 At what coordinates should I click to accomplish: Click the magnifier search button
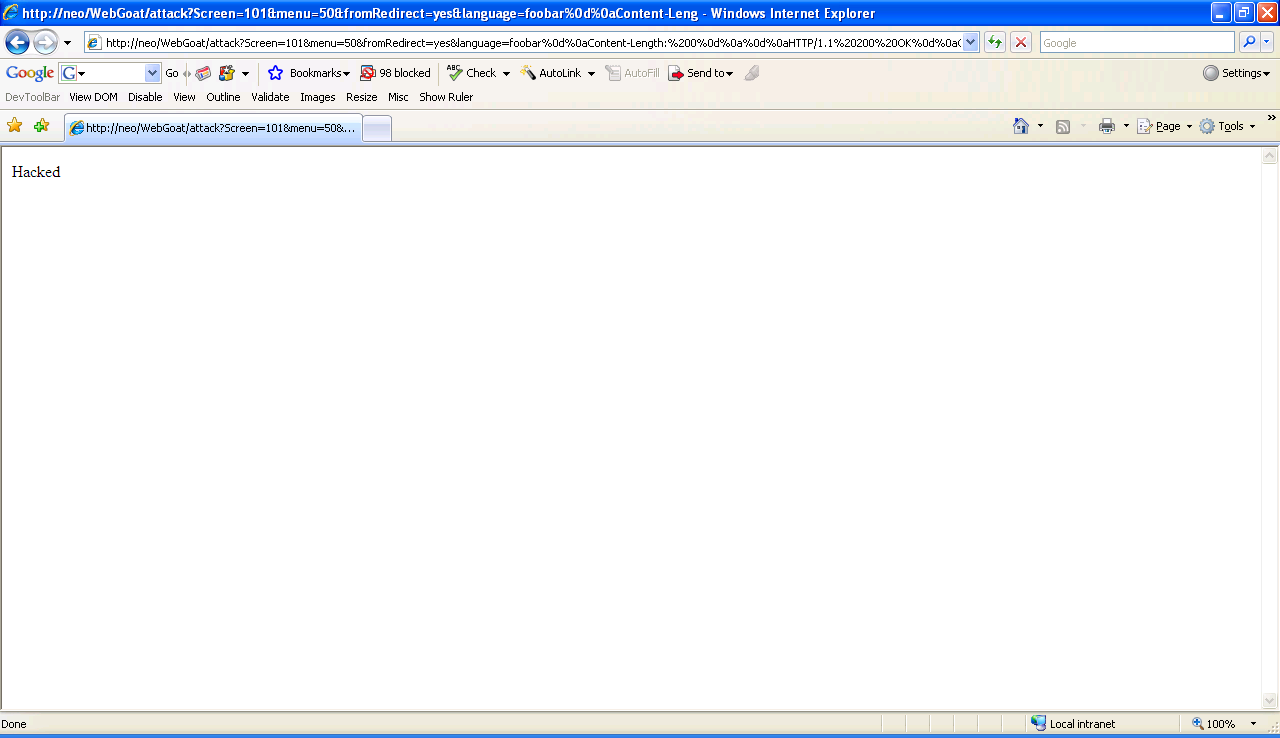1249,42
